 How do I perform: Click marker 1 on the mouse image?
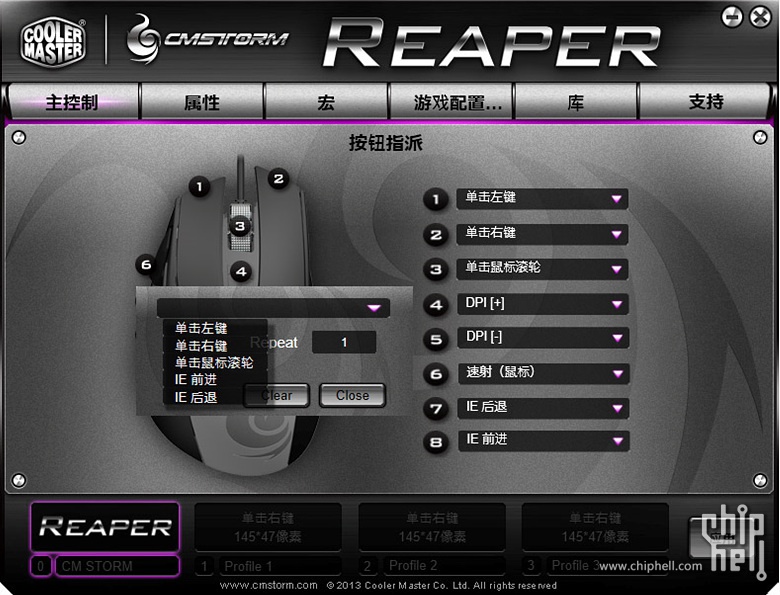(199, 187)
